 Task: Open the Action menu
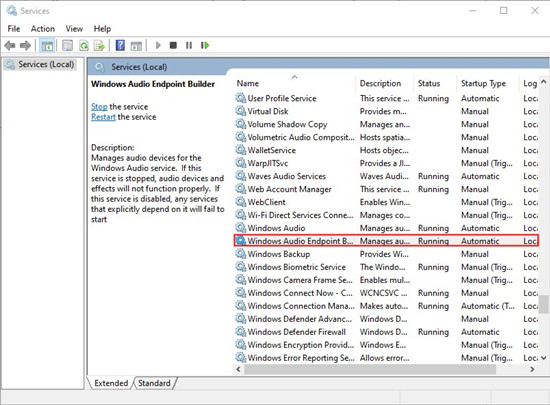pos(43,29)
